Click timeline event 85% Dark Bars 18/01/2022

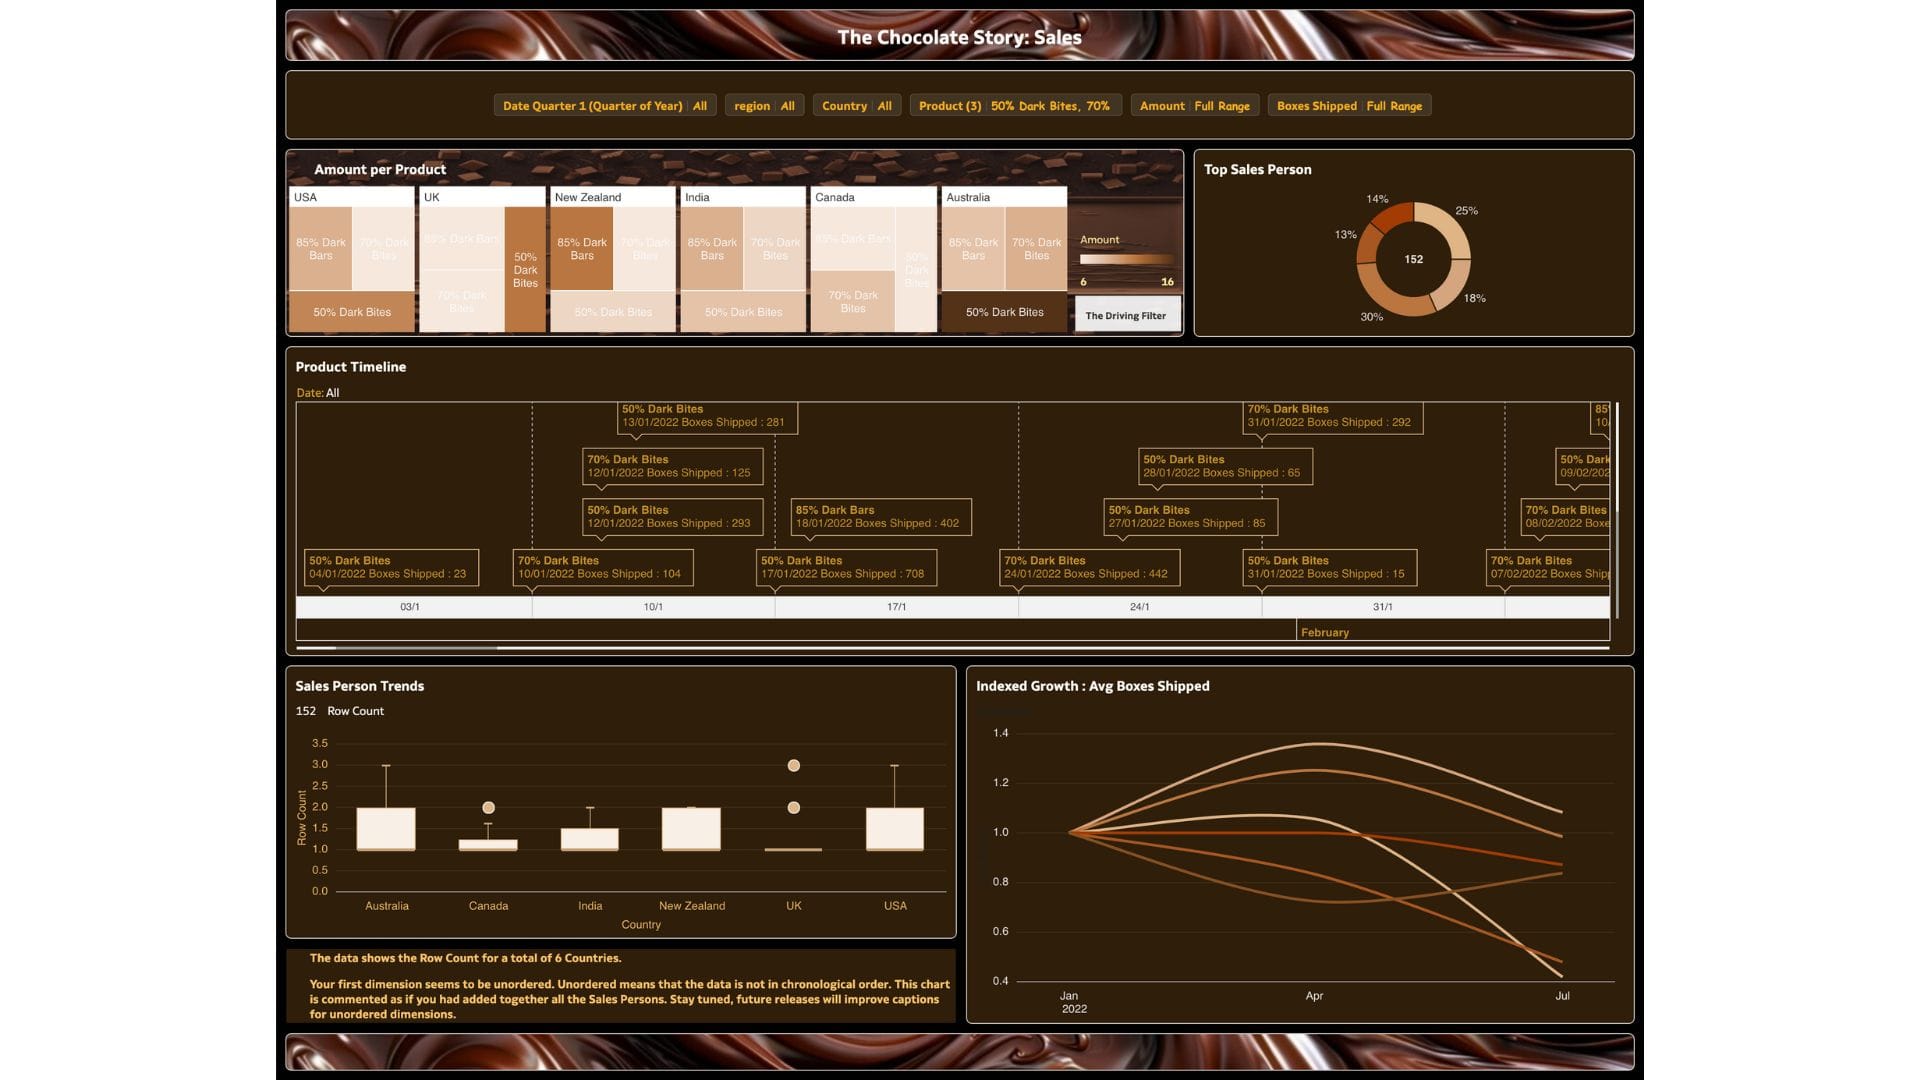pyautogui.click(x=880, y=517)
